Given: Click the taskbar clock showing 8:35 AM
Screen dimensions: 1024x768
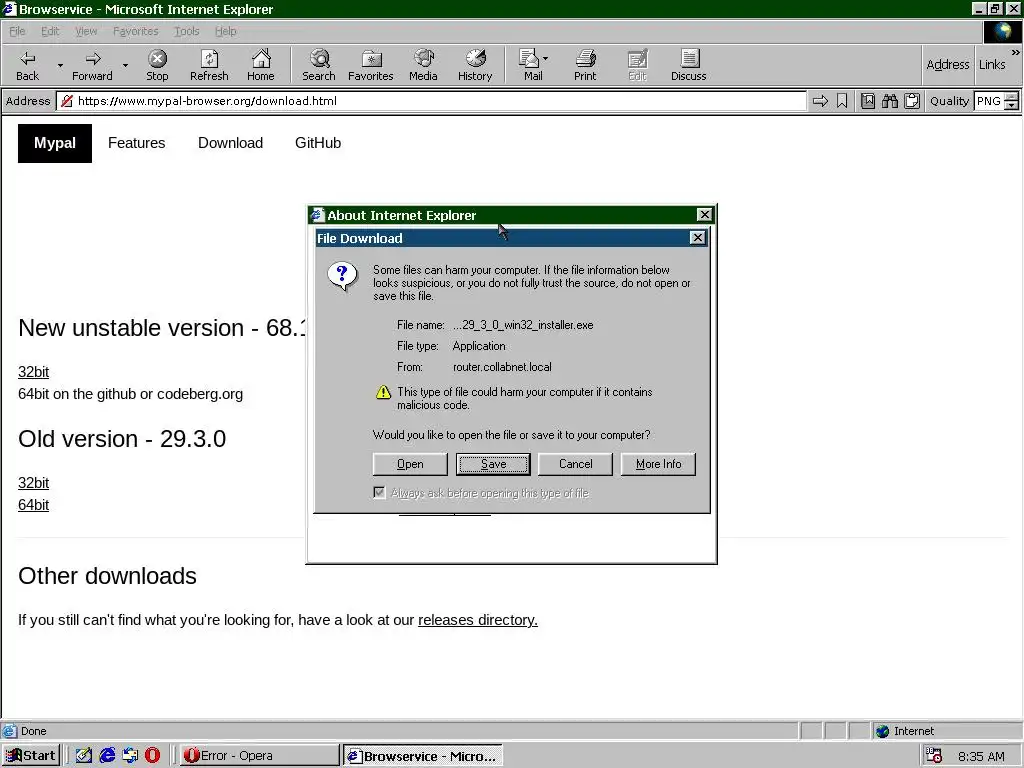Looking at the screenshot, I should (982, 756).
